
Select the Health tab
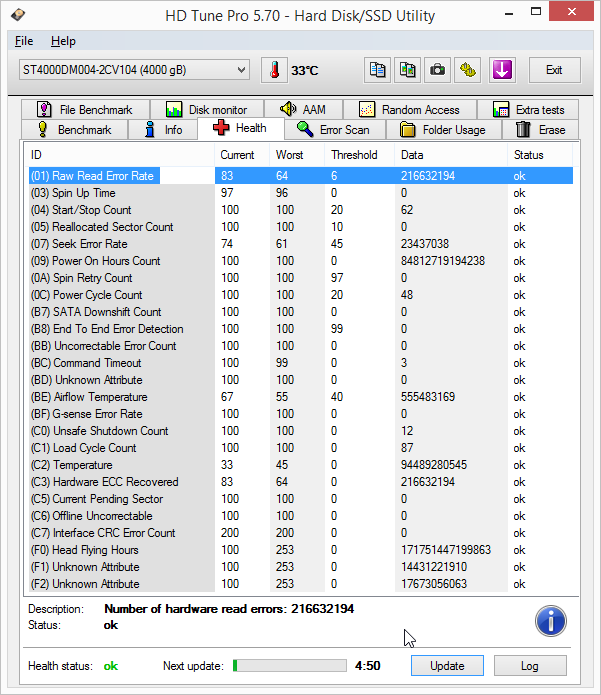pos(241,128)
